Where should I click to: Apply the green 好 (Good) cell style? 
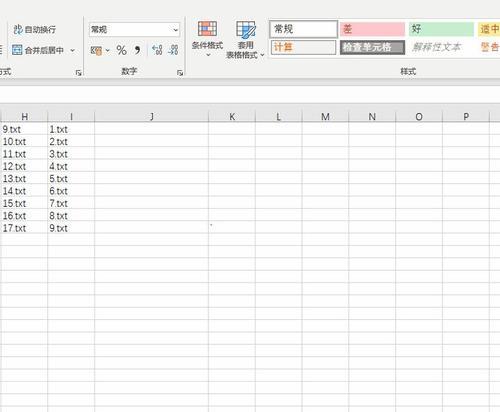click(x=441, y=29)
